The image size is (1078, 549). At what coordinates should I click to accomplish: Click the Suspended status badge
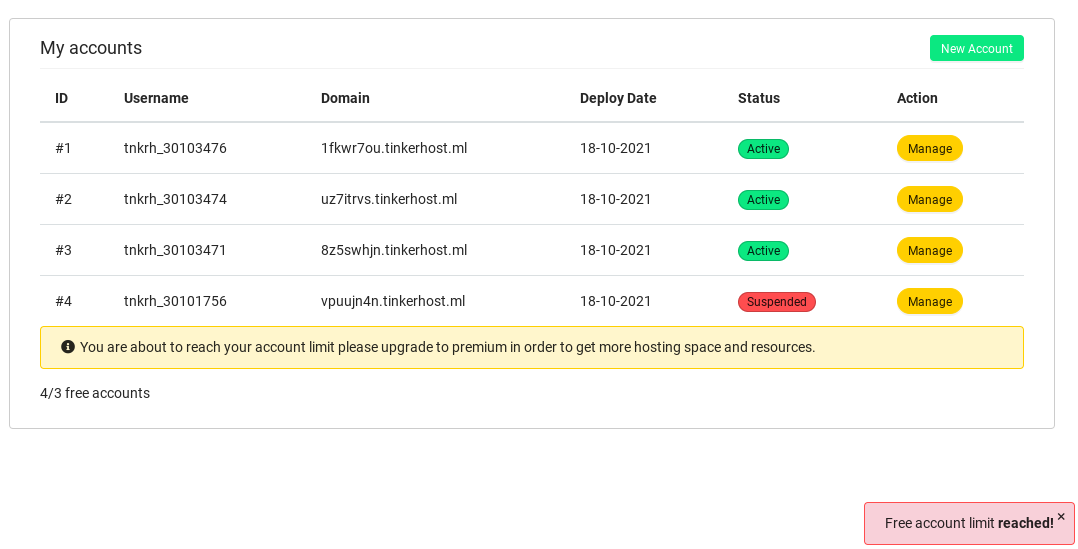(777, 302)
